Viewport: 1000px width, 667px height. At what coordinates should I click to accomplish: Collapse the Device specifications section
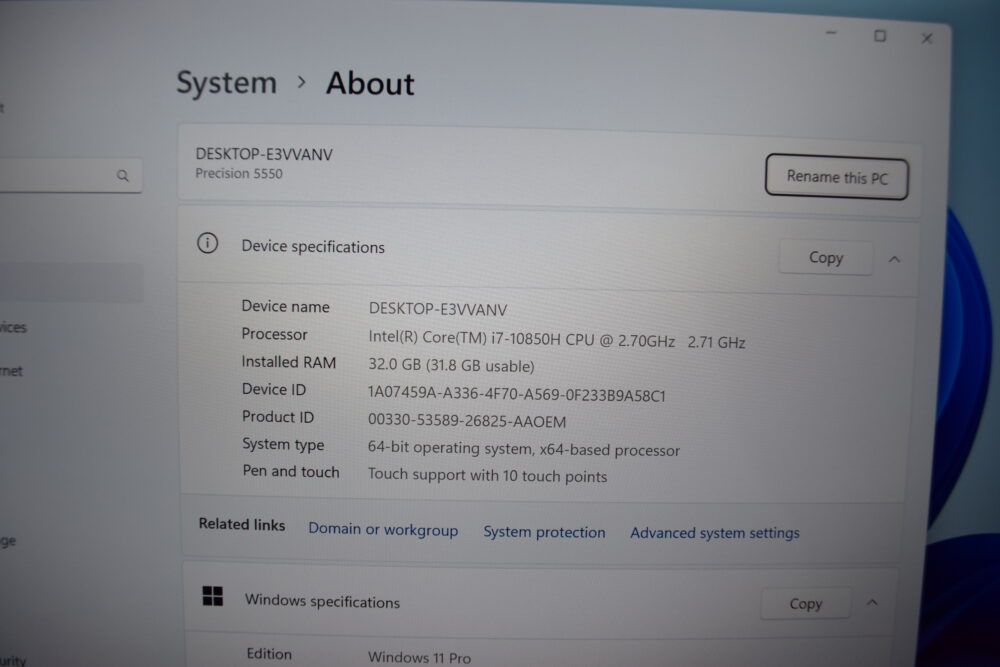coord(894,259)
